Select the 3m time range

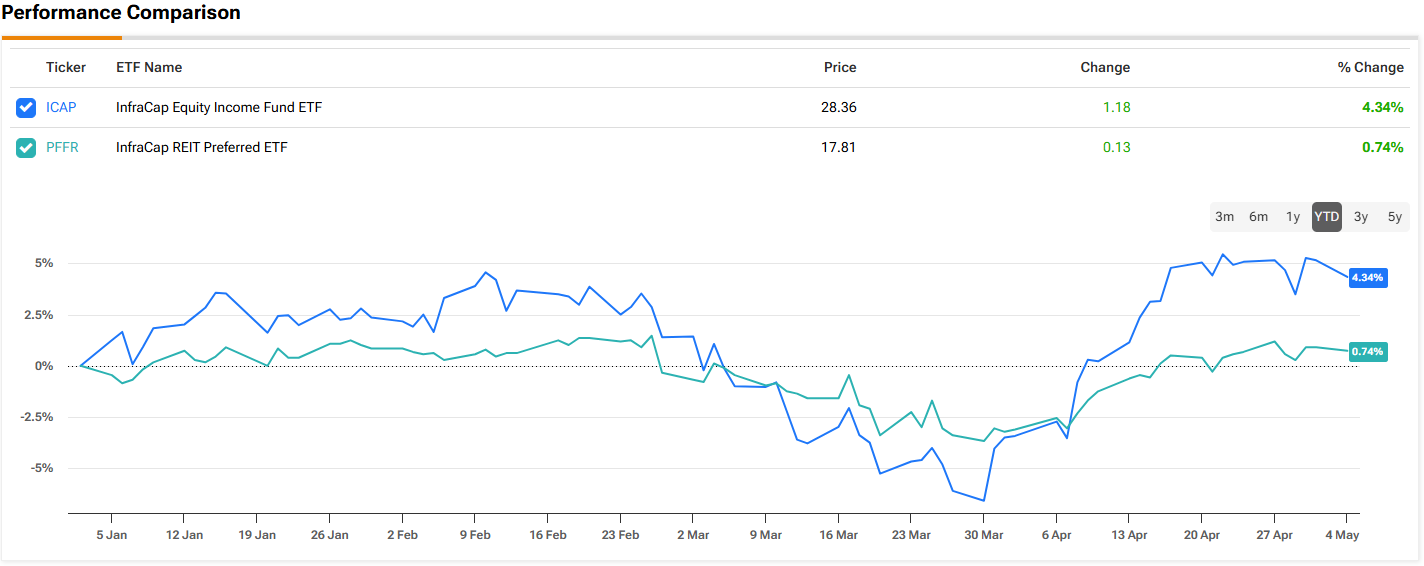click(x=1224, y=217)
